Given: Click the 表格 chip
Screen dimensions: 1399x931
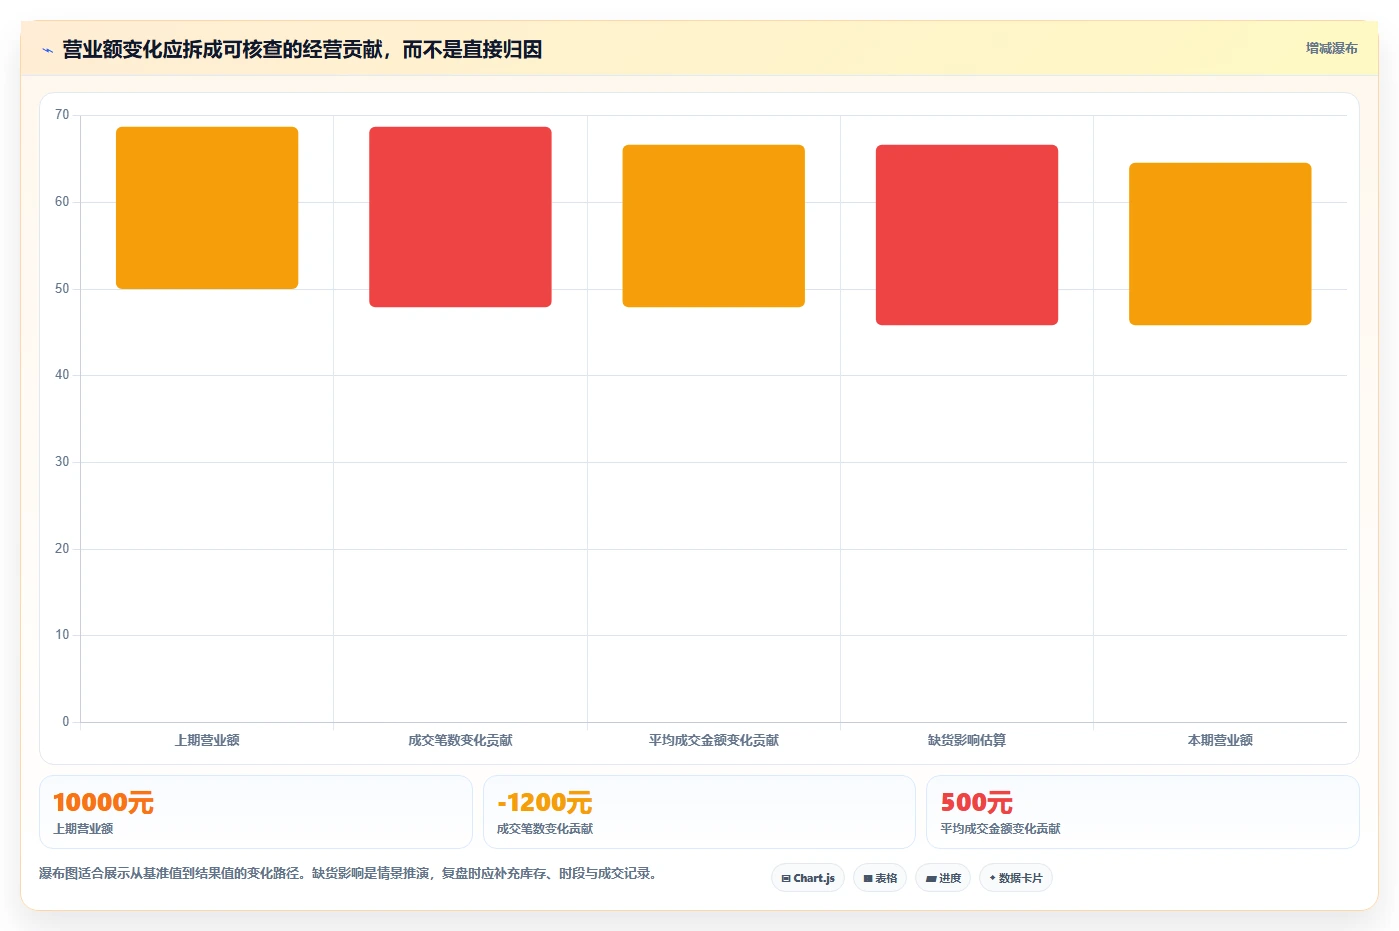Looking at the screenshot, I should coord(880,878).
